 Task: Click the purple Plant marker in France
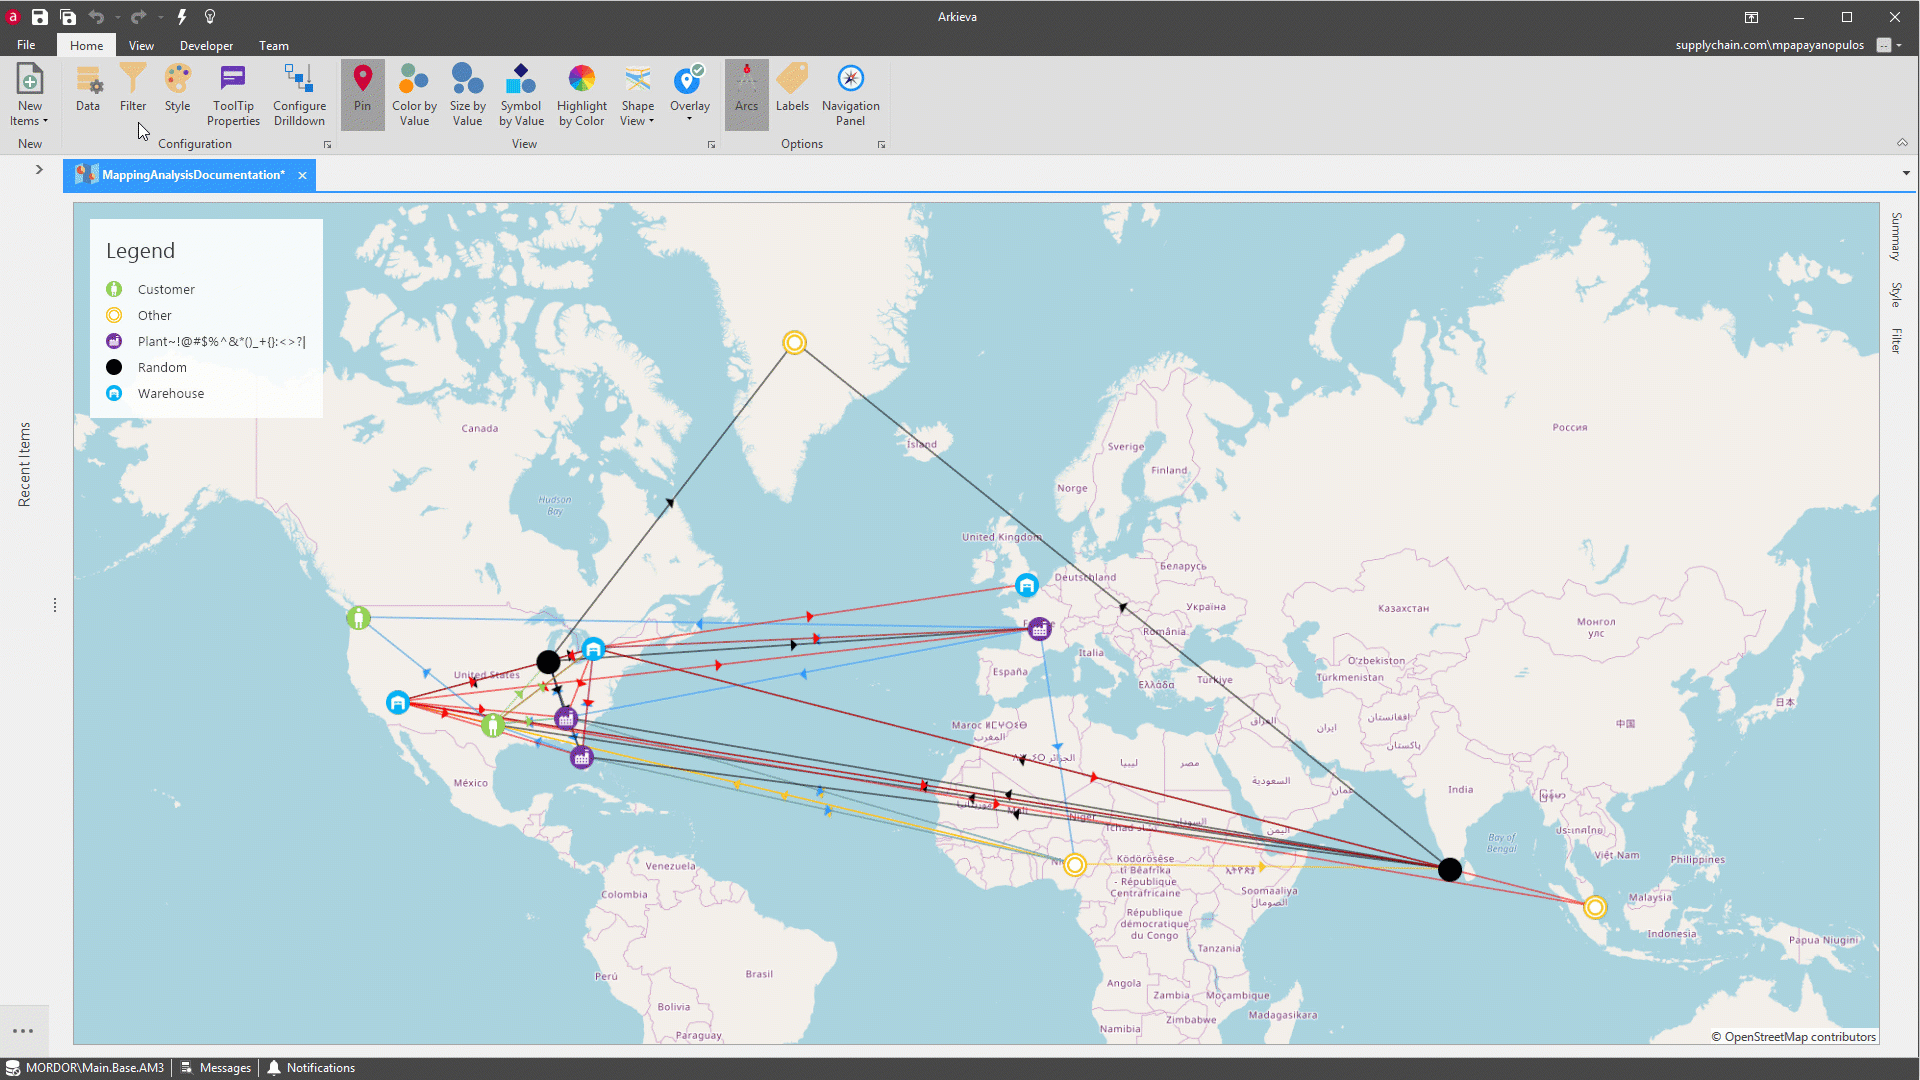1039,629
